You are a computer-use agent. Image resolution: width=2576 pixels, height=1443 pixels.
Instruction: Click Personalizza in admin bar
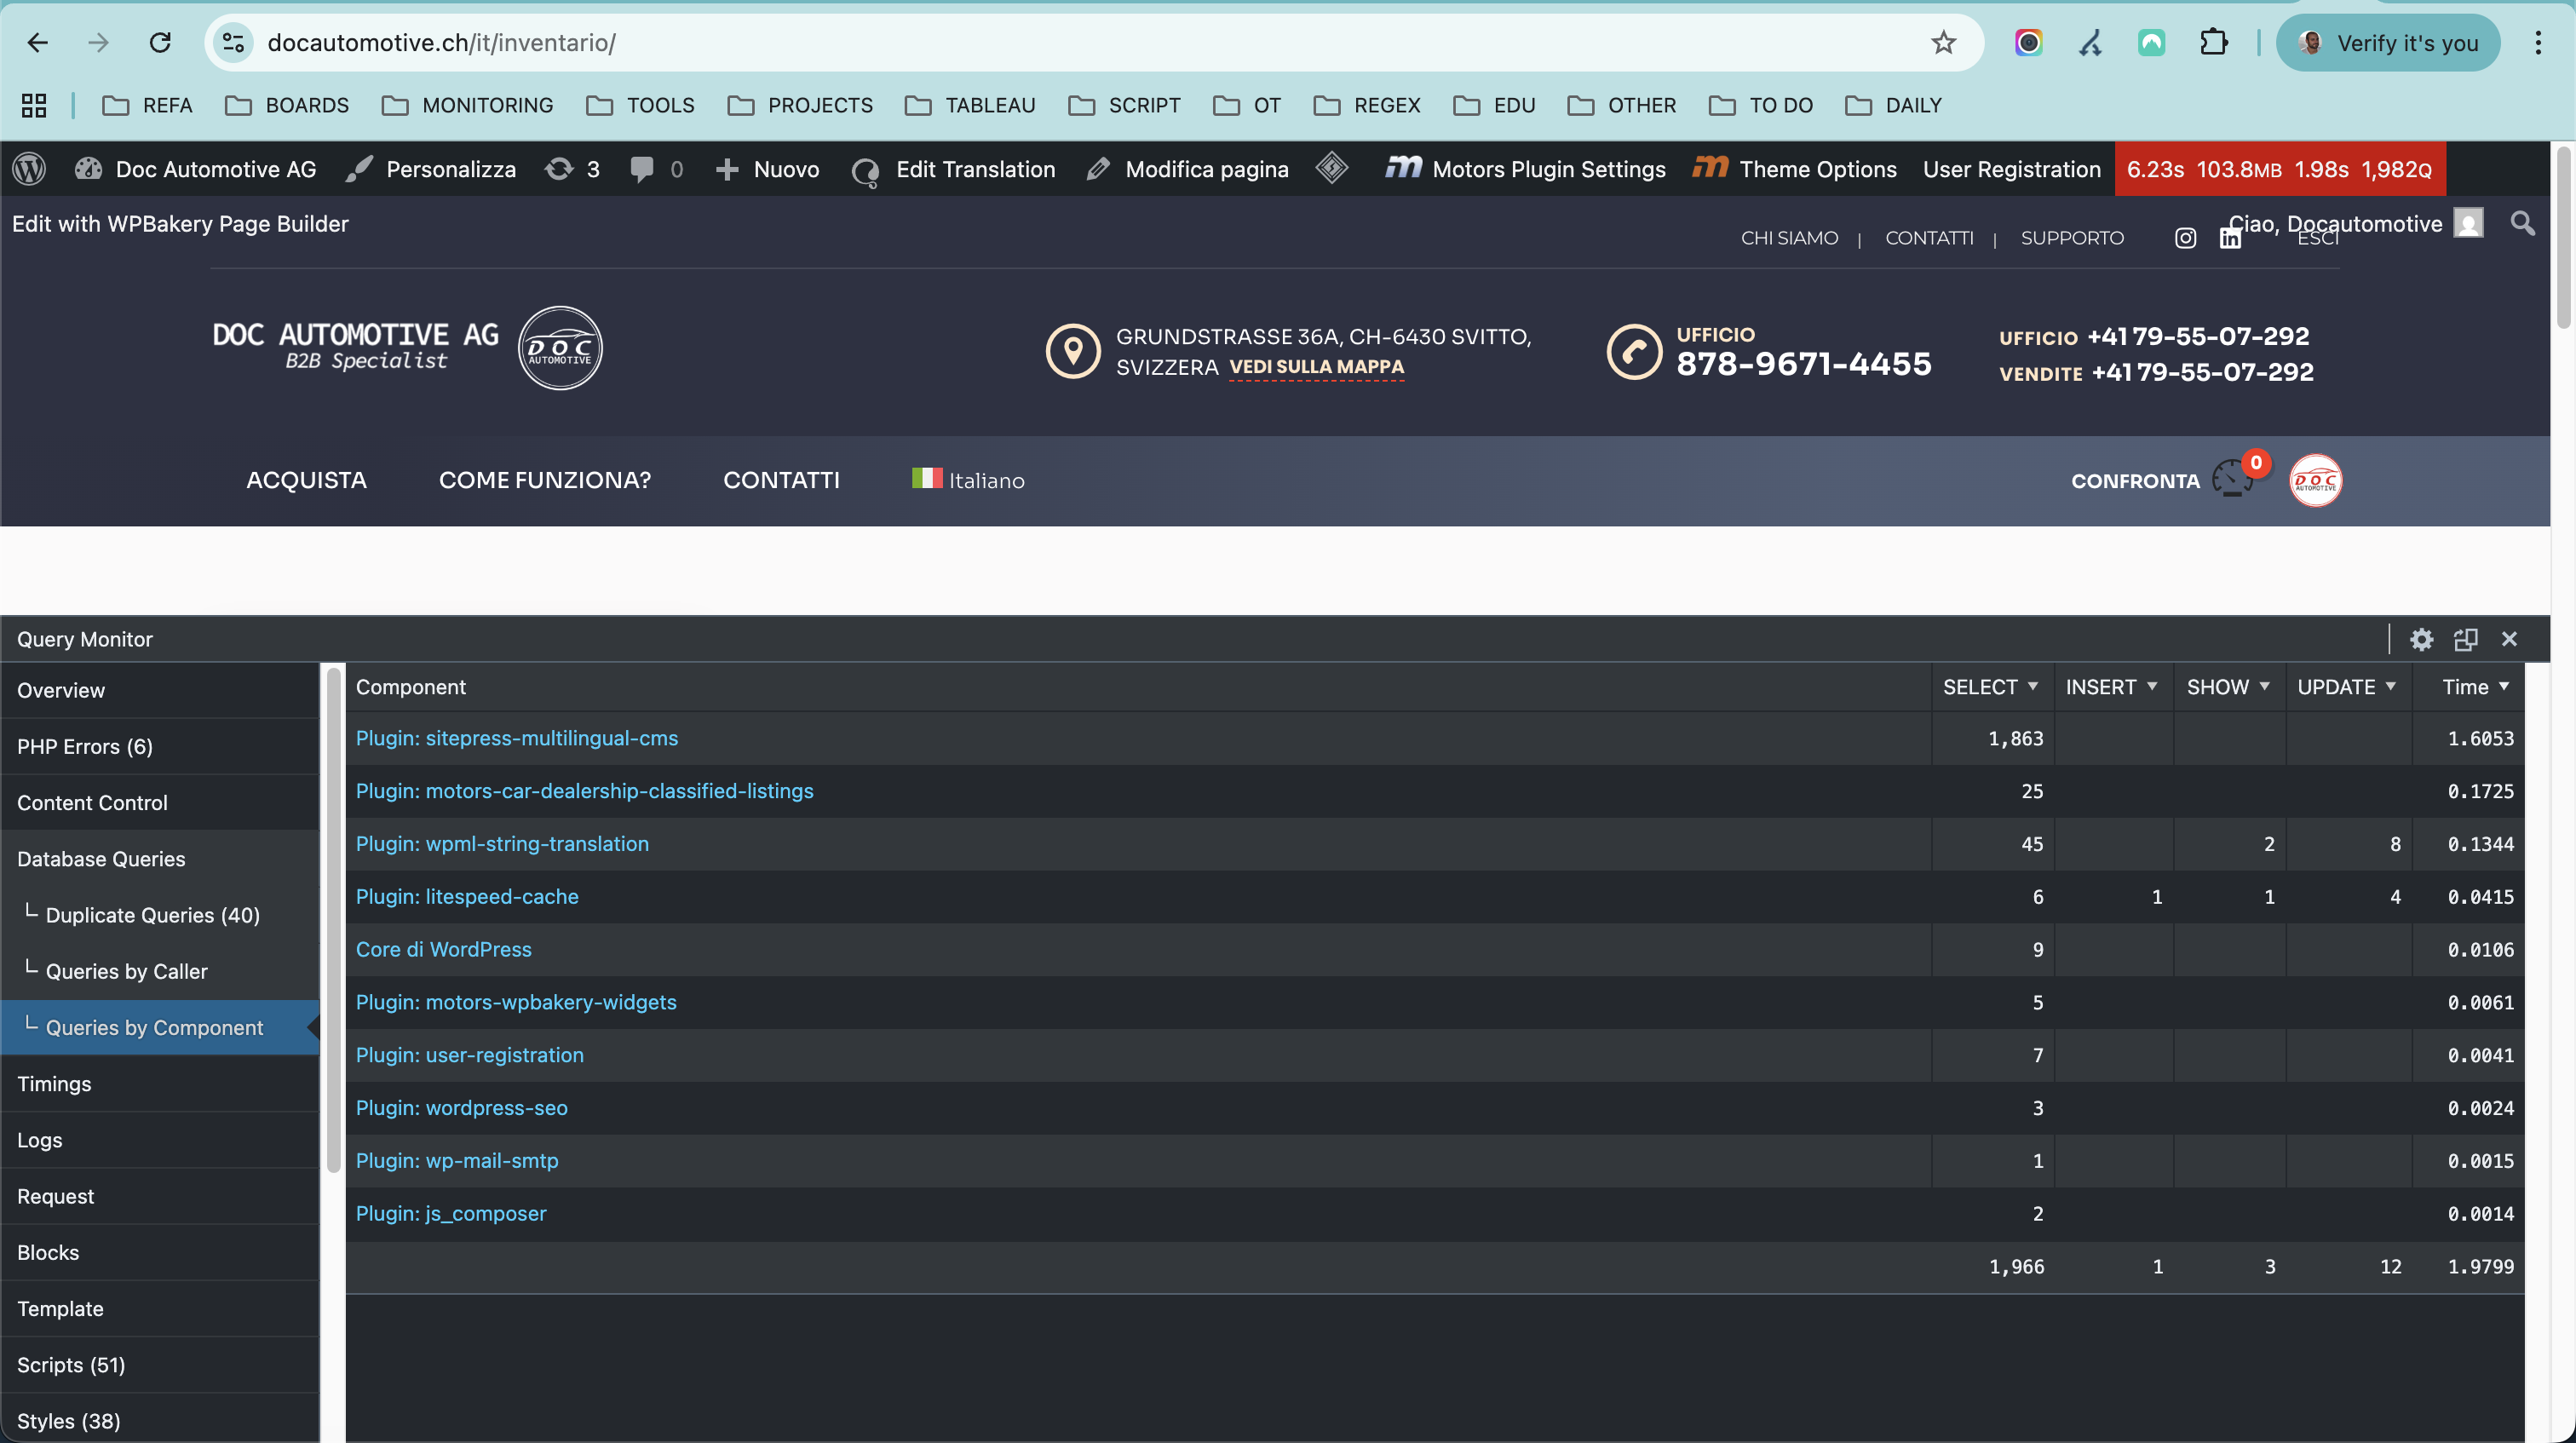click(431, 169)
